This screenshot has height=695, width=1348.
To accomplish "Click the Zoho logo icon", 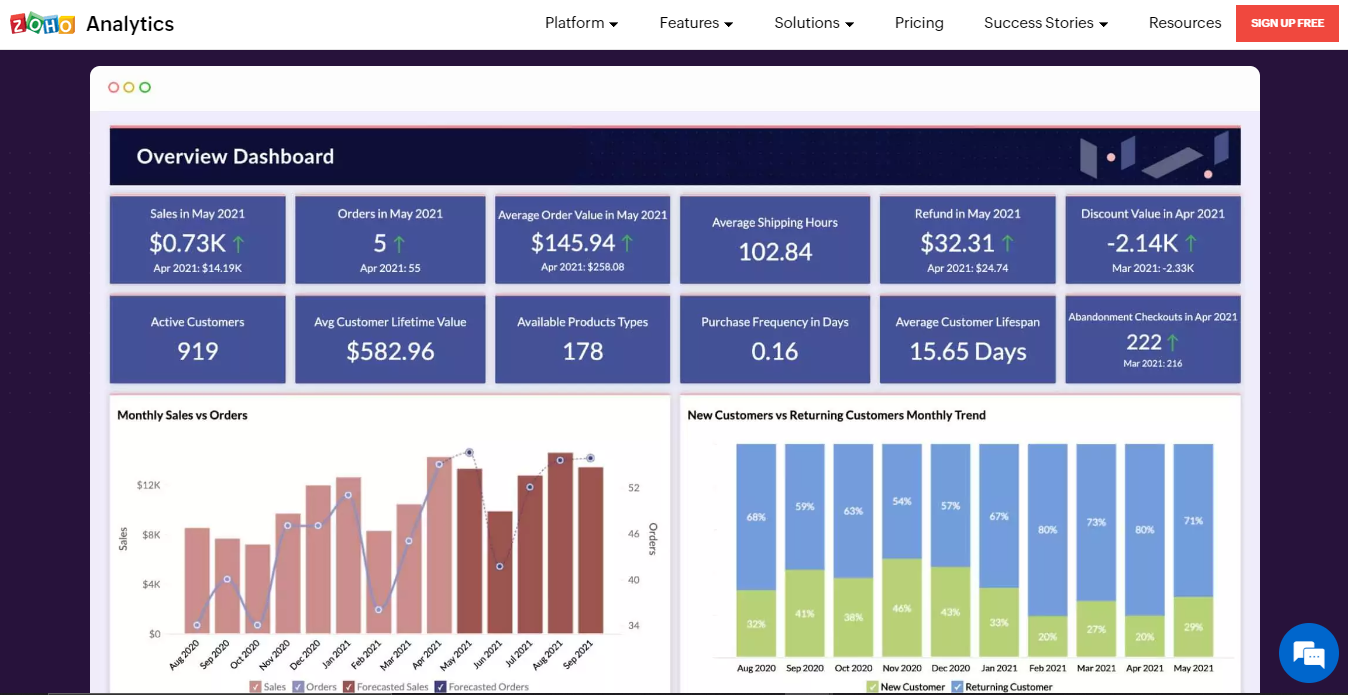I will click(x=43, y=23).
